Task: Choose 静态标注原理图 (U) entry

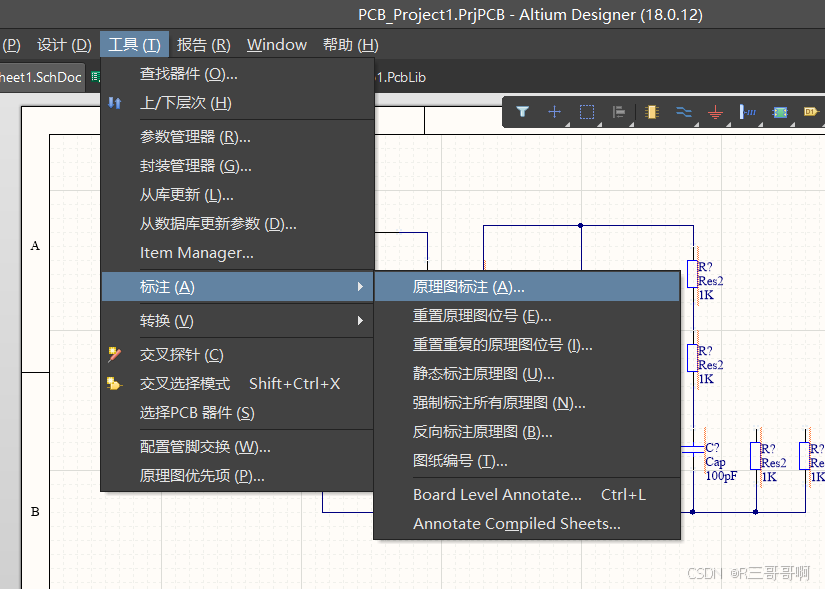Action: pos(527,374)
